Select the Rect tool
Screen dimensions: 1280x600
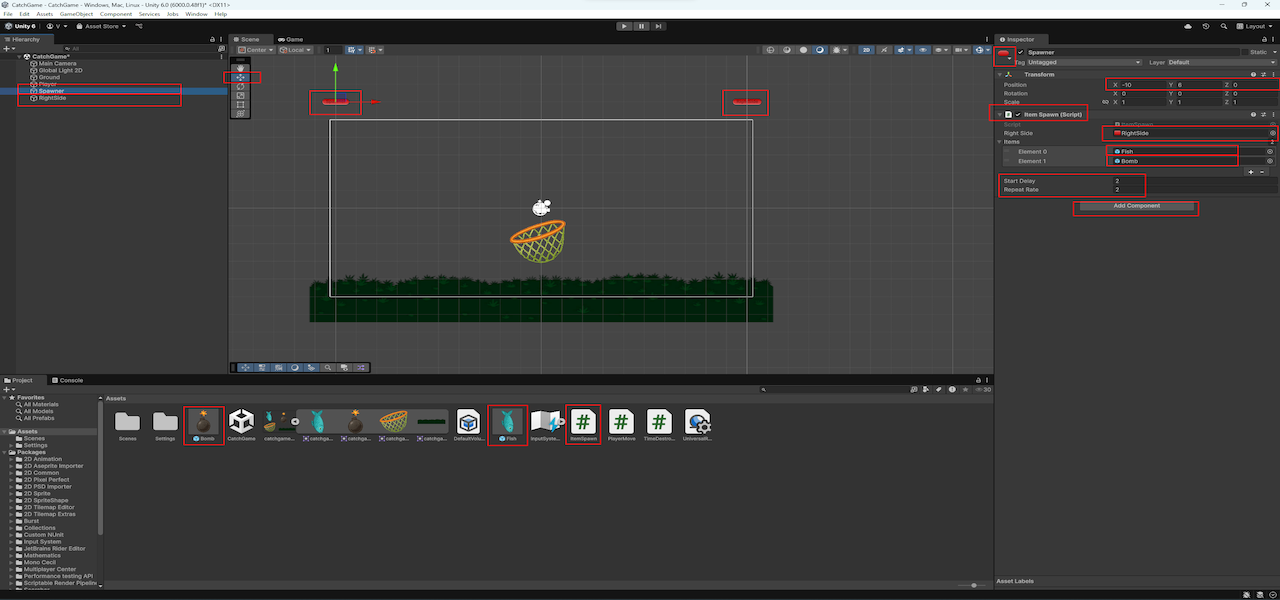point(240,104)
